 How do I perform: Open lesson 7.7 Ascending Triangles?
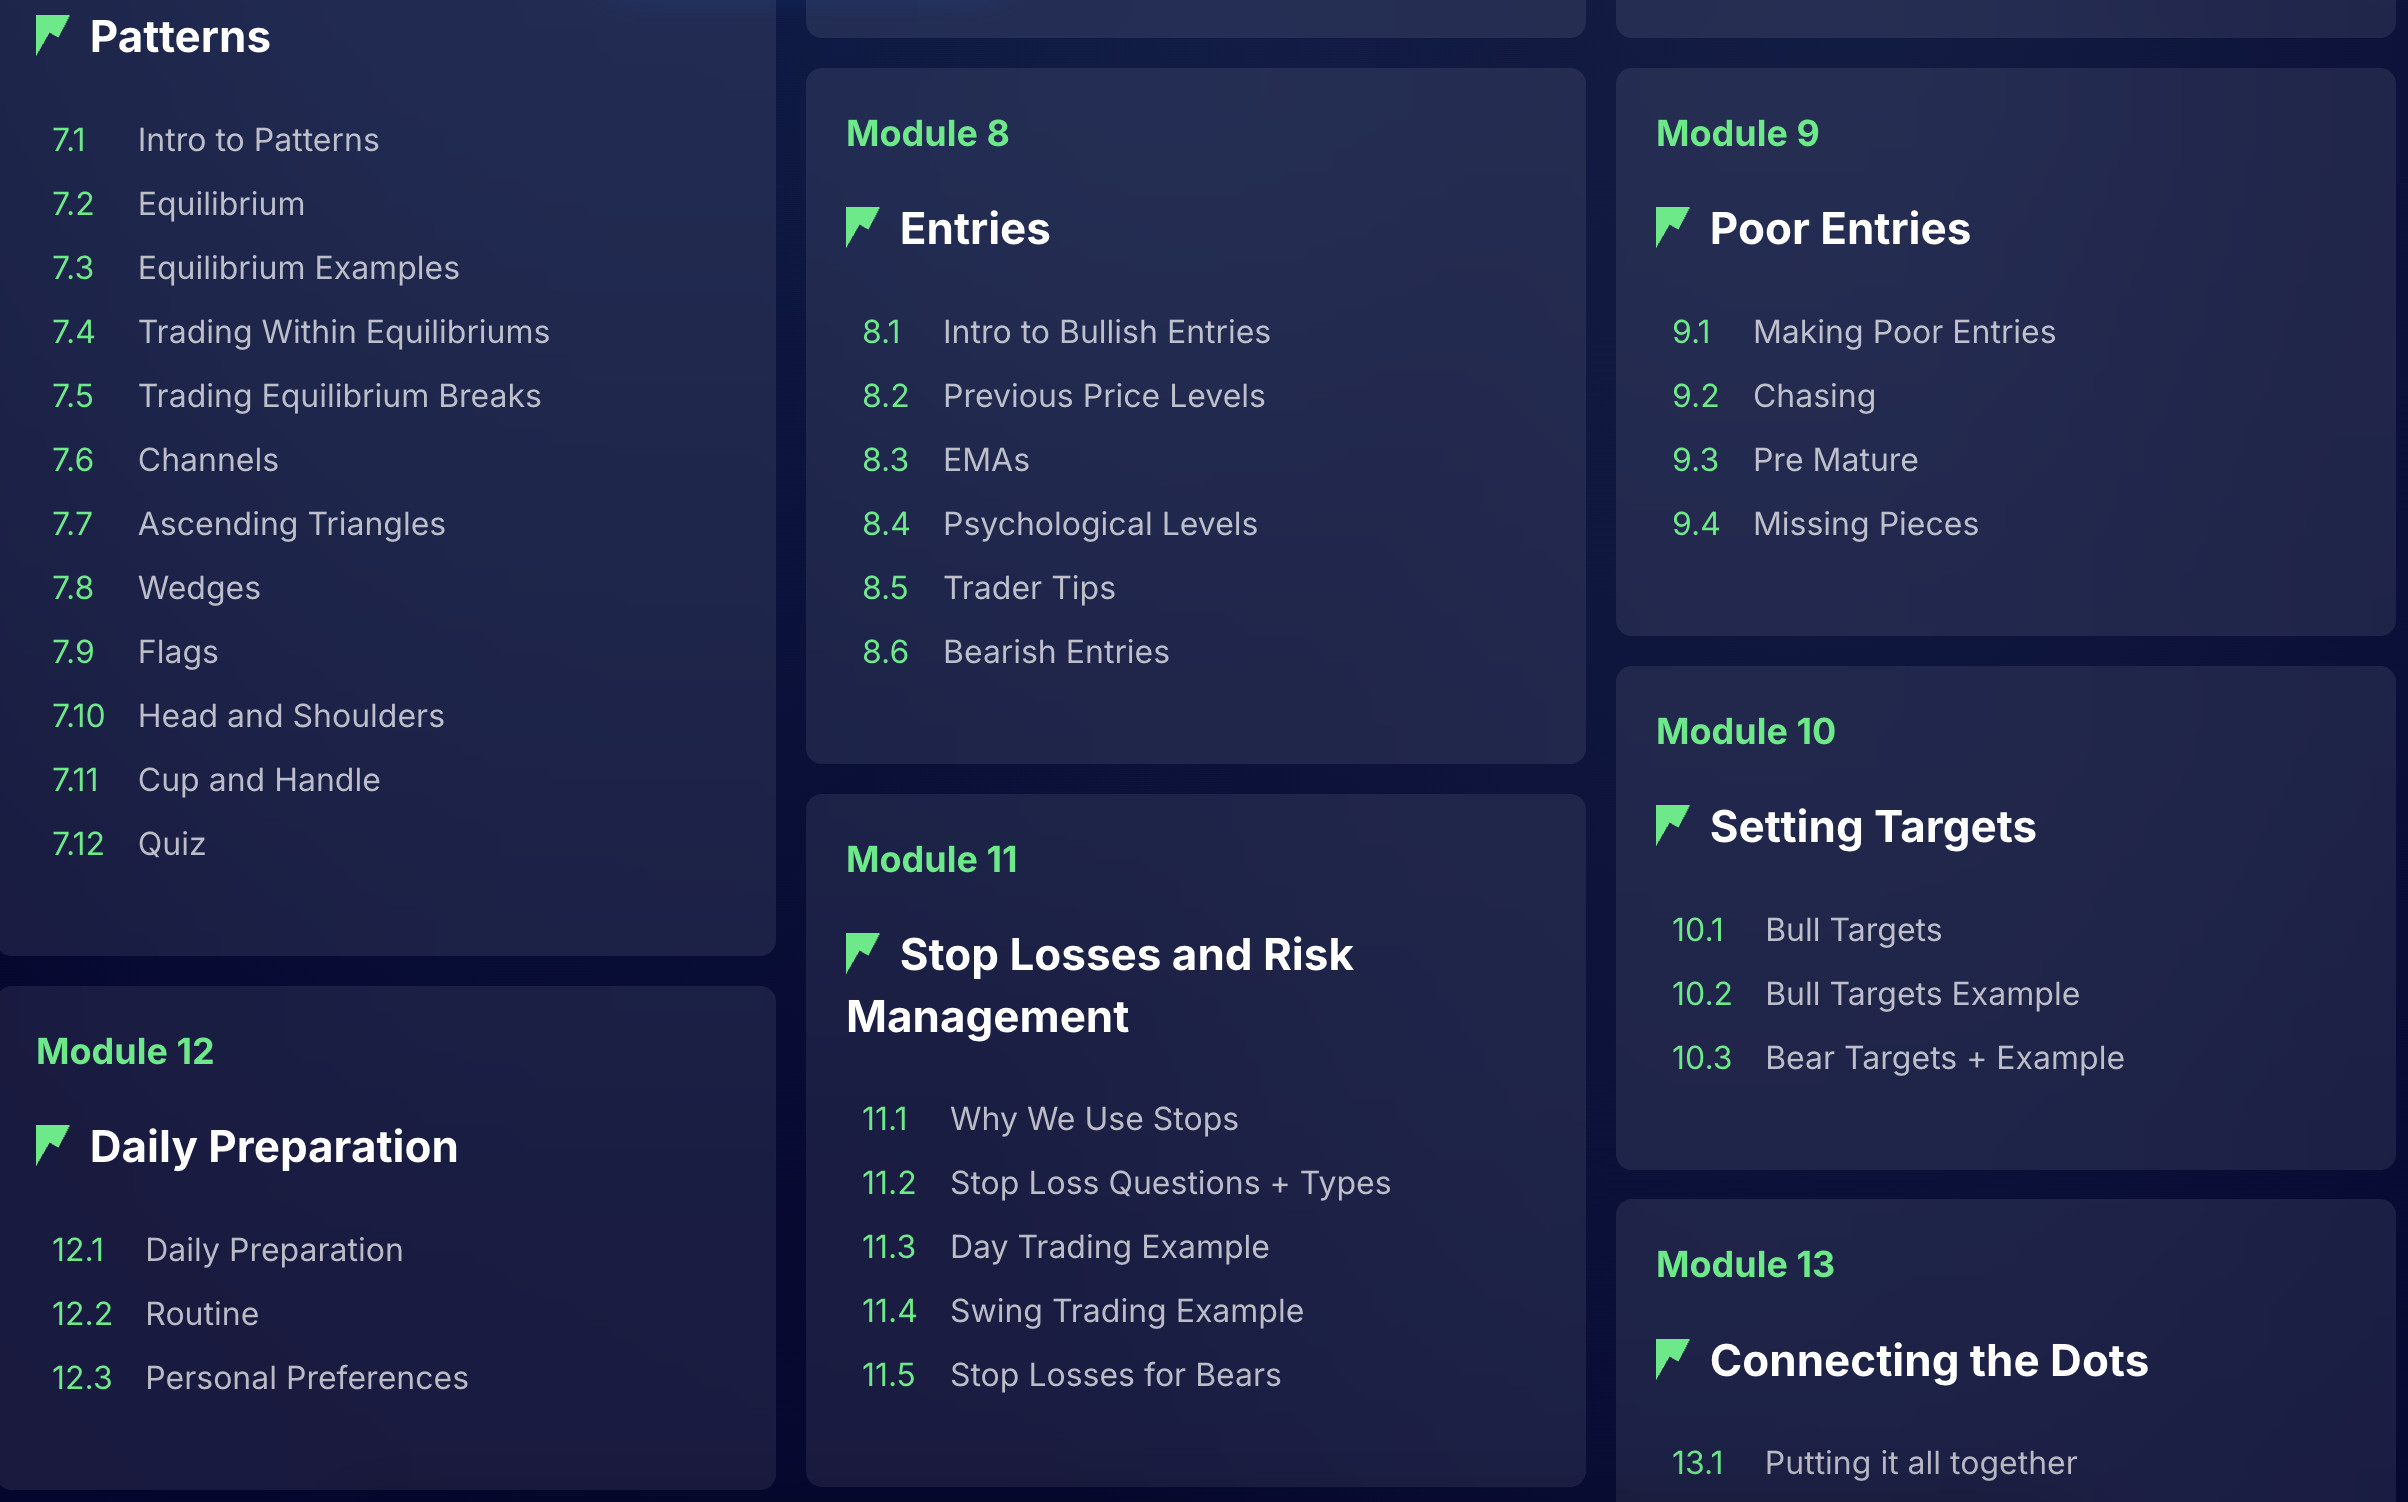(291, 524)
